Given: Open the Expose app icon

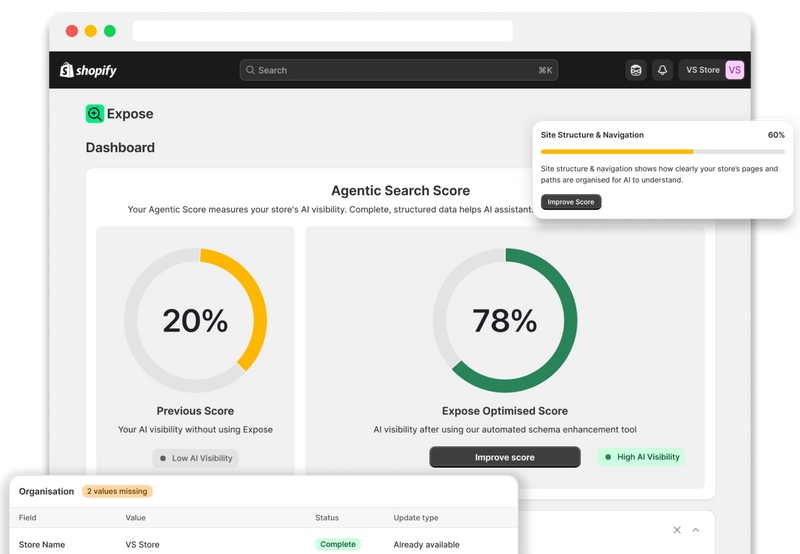Looking at the screenshot, I should tap(94, 114).
